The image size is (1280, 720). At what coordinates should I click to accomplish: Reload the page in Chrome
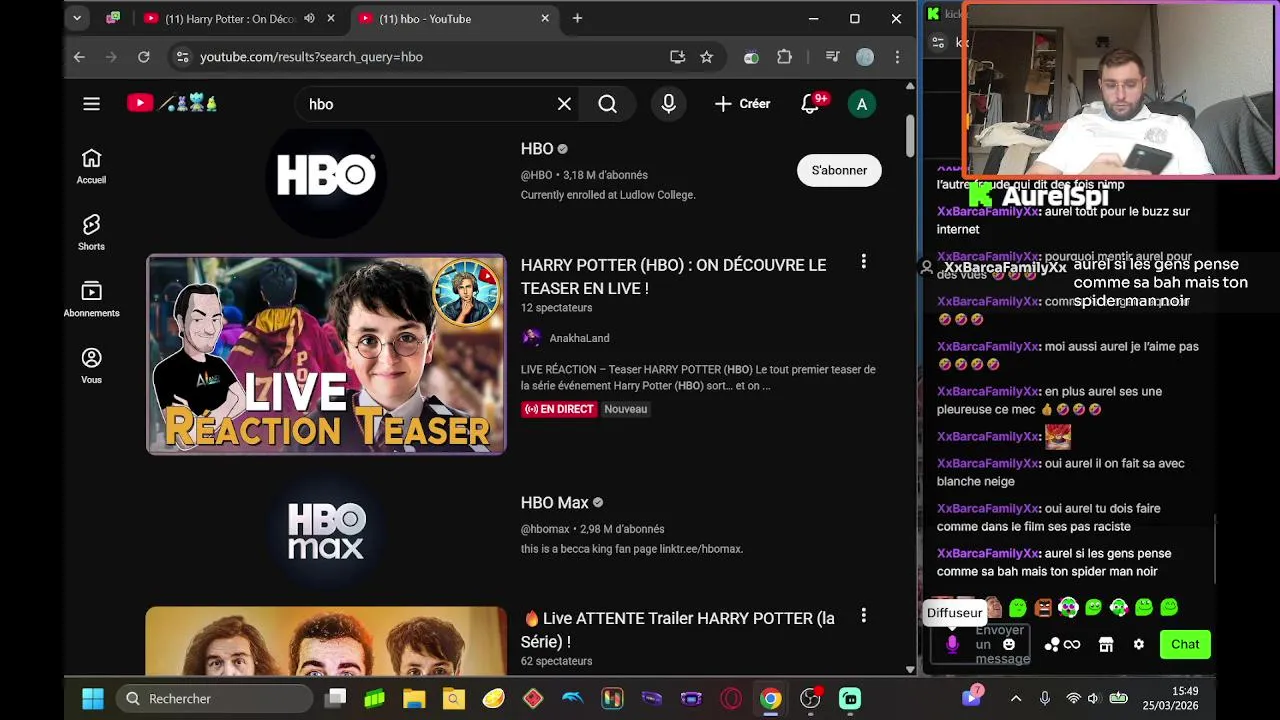(x=144, y=57)
